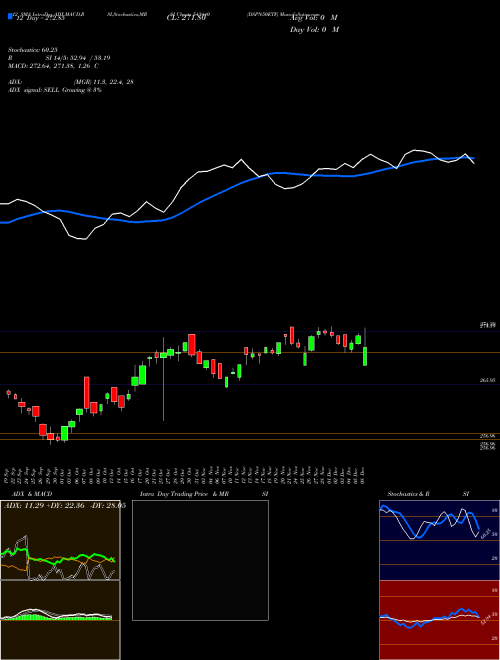This screenshot has height=660, width=500.
Task: Click the blue 12 Day SMA legend swatch
Action: 10,16
